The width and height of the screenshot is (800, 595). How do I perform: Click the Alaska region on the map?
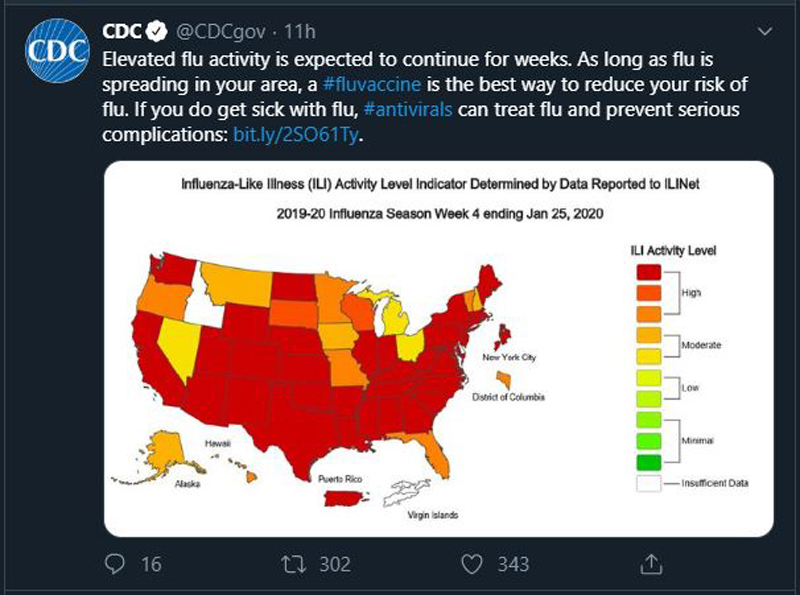click(166, 456)
